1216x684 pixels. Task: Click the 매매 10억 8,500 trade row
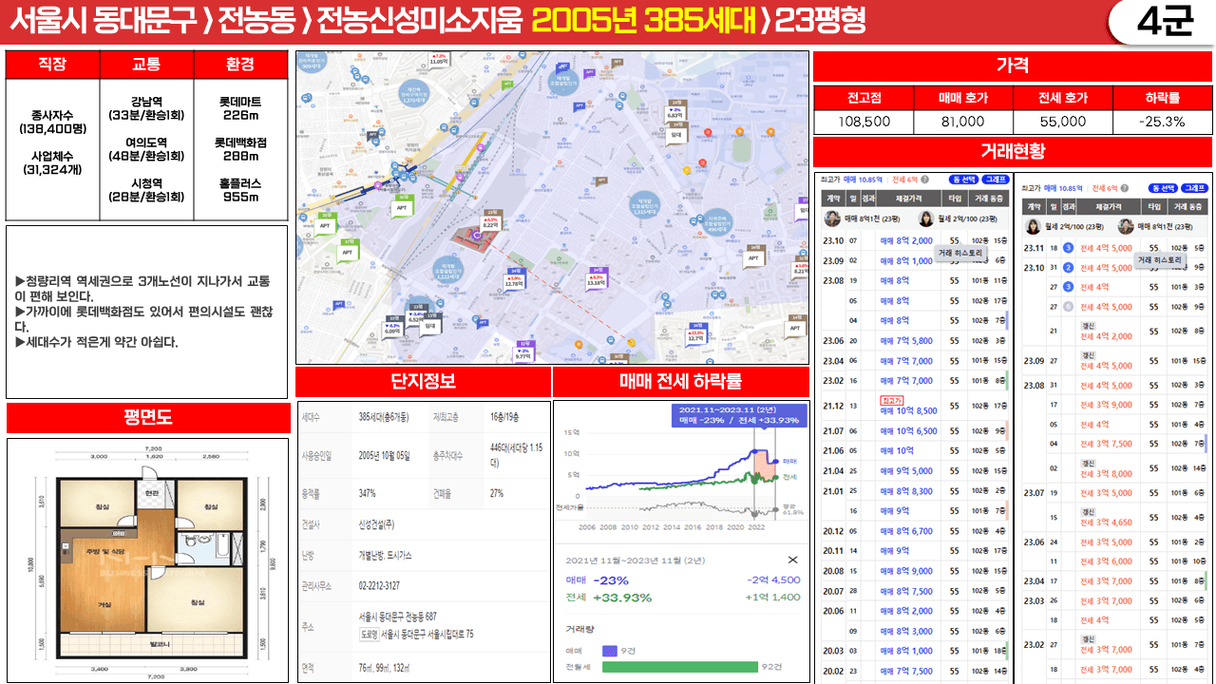point(915,407)
